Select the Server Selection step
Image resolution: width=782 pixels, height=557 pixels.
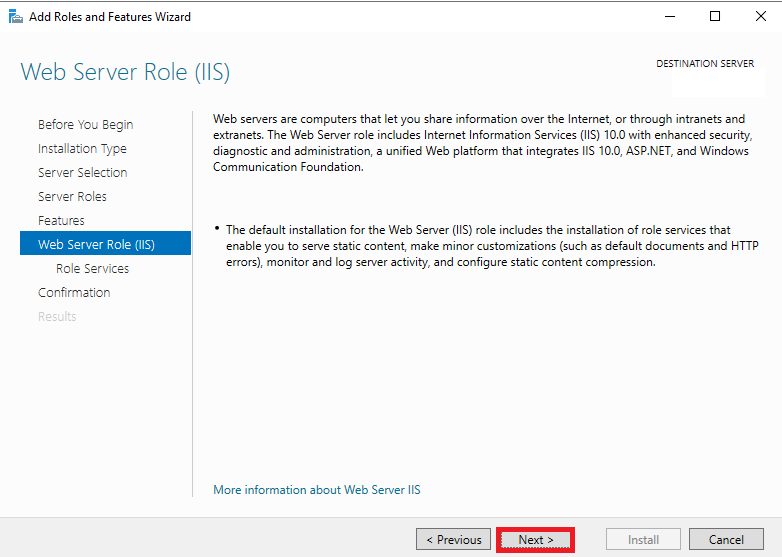(83, 173)
